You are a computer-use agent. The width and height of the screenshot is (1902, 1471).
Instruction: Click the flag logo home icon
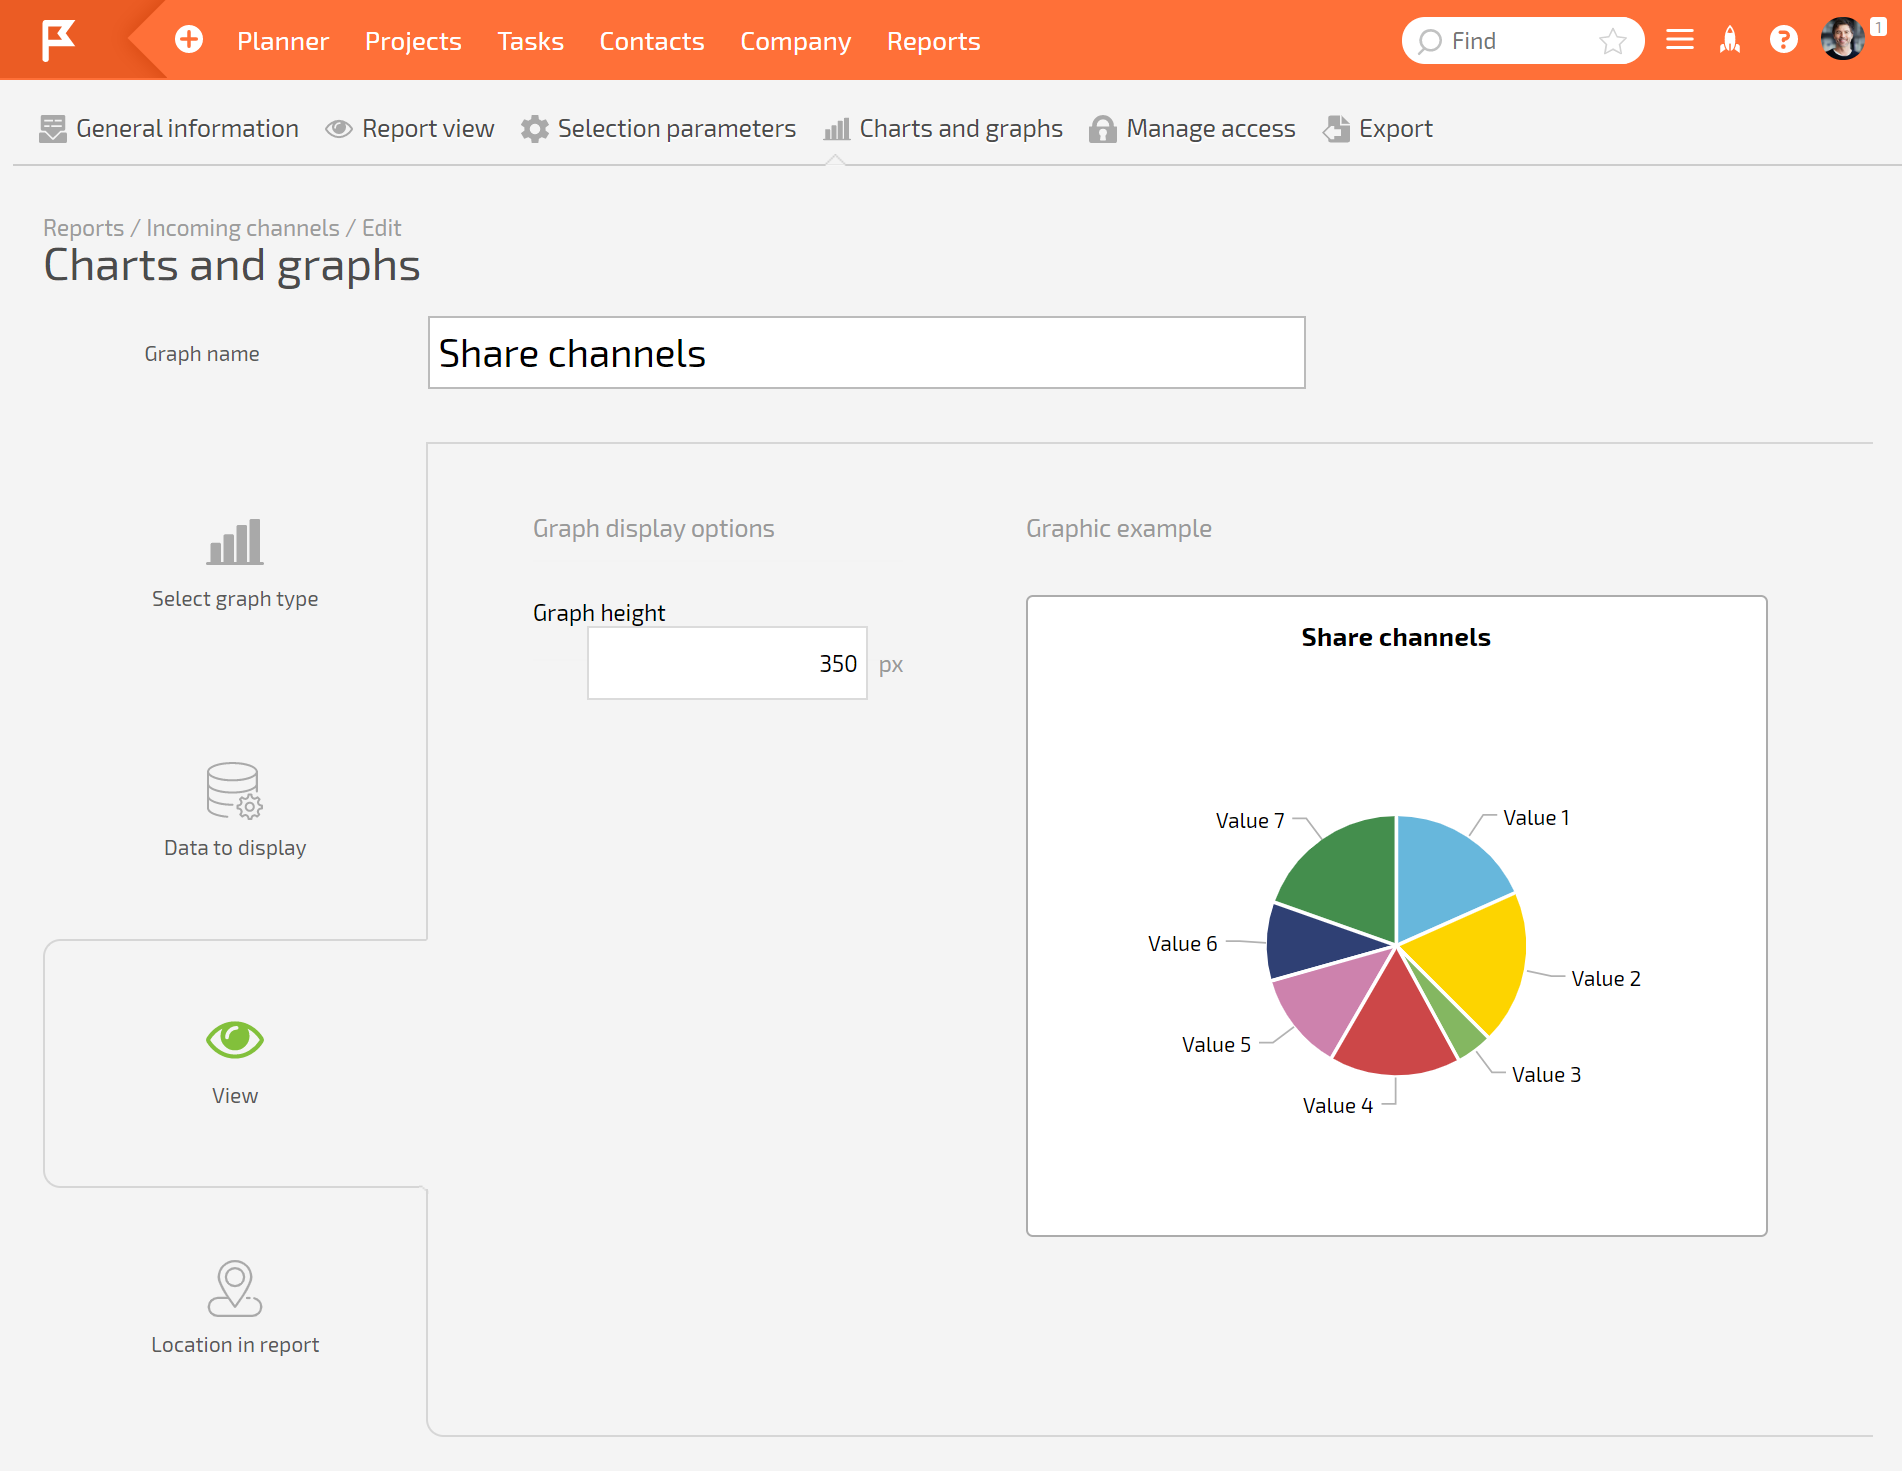[58, 40]
